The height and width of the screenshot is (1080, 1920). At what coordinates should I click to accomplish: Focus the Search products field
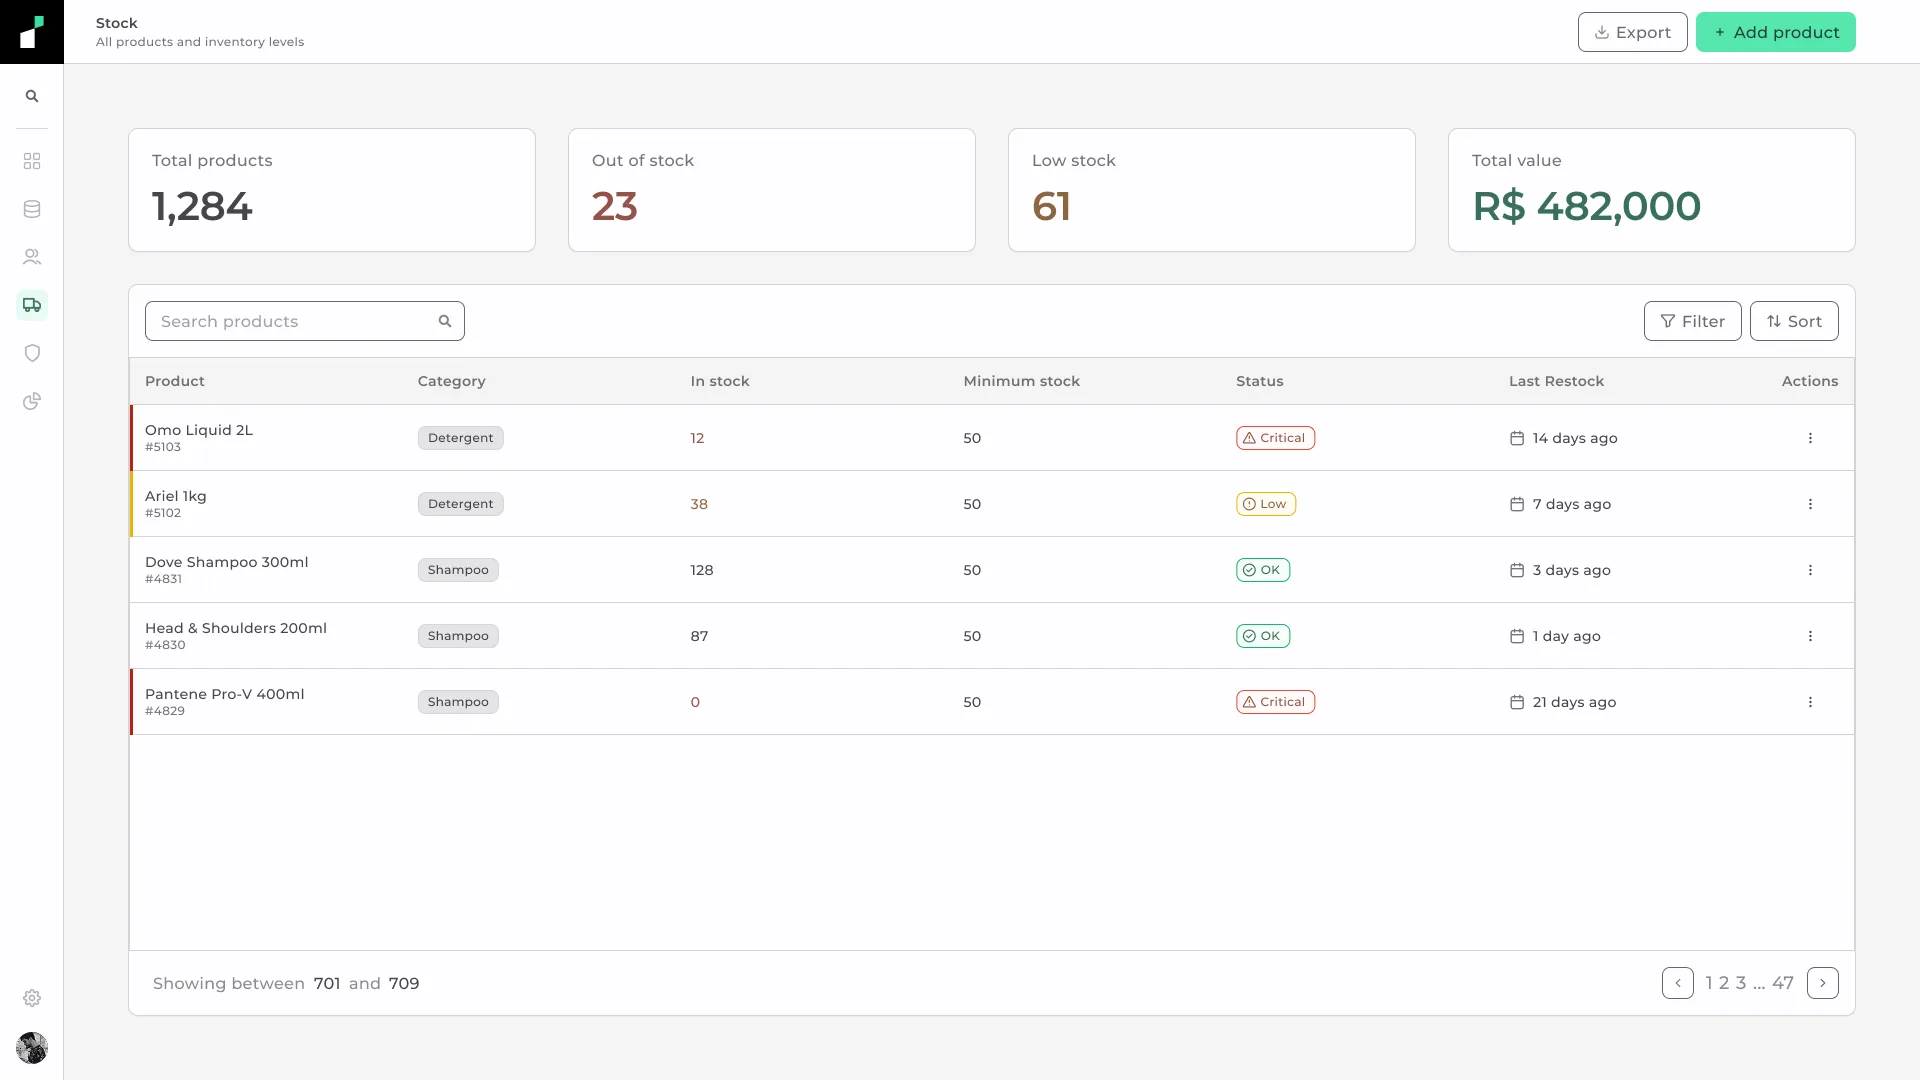click(305, 321)
